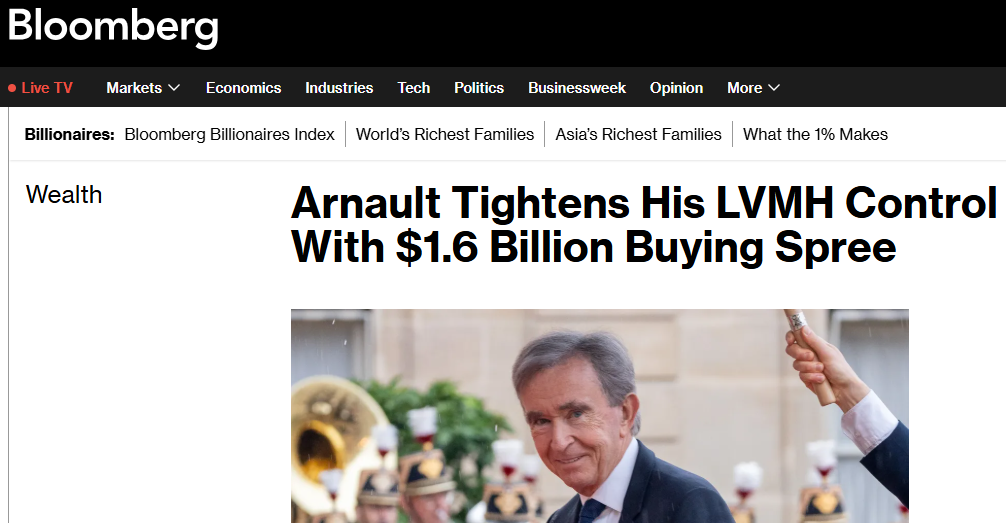
Task: Open World's Richest Families link
Action: point(445,134)
